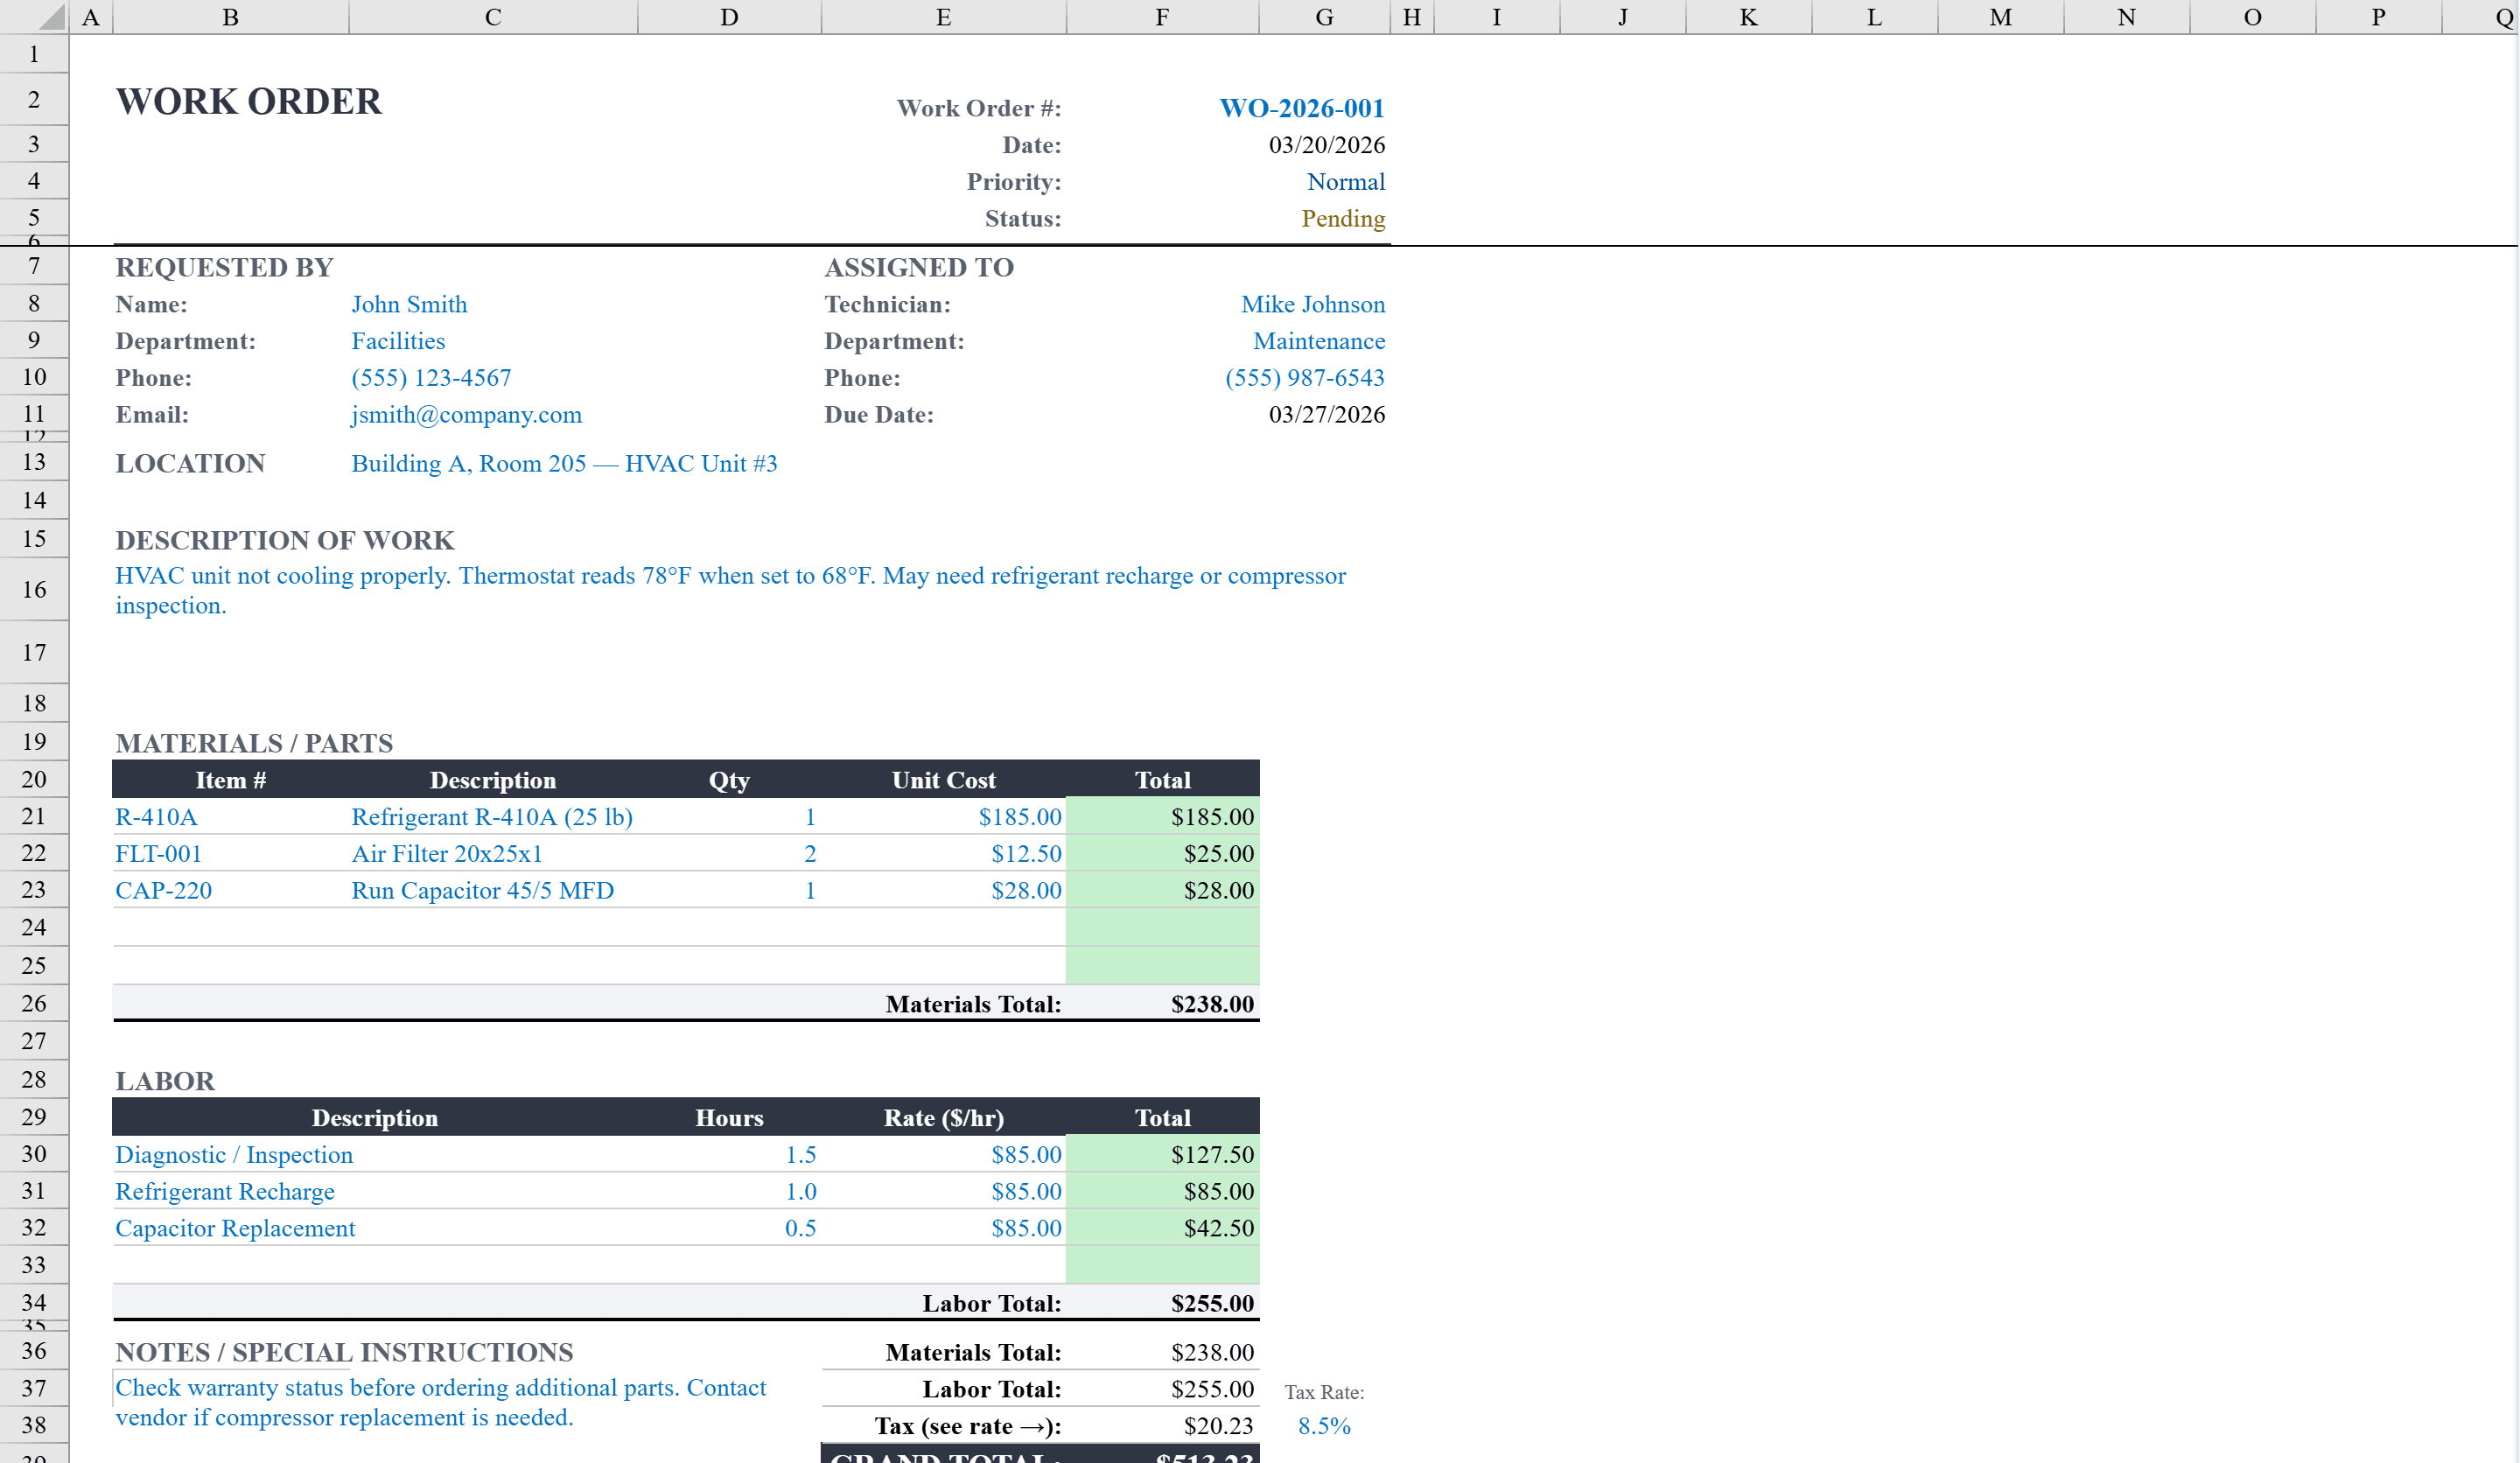Click the Priority cell showing Normal
2520x1463 pixels.
1345,182
